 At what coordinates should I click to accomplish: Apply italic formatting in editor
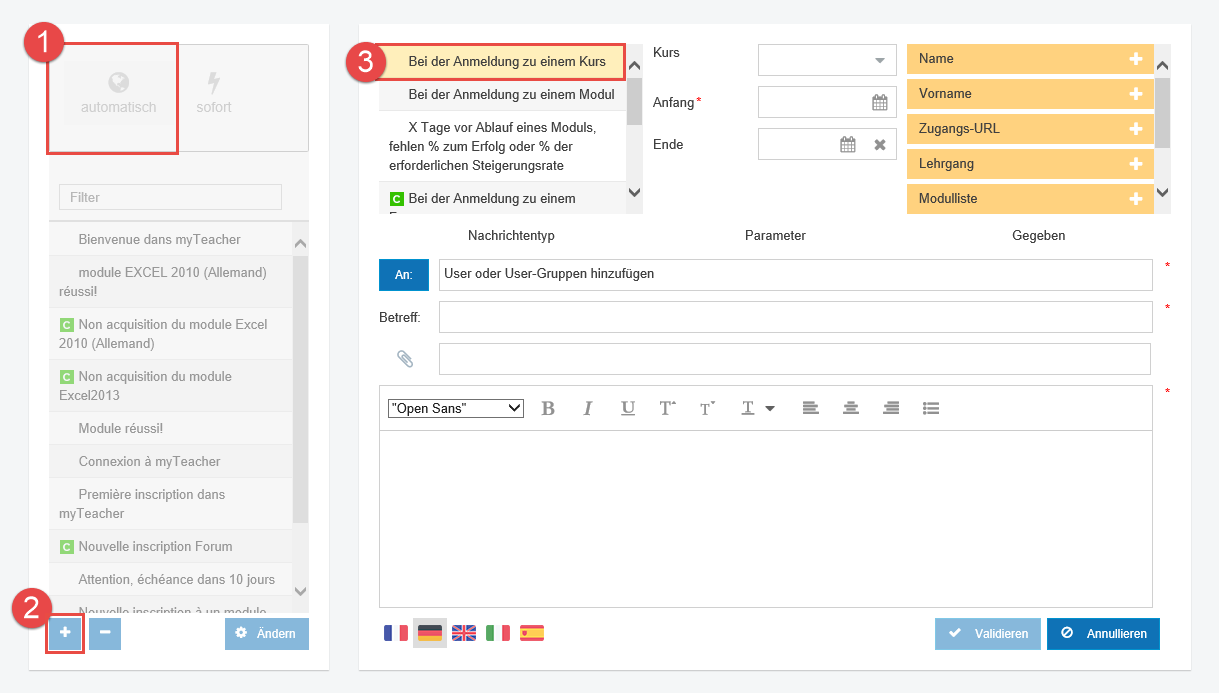tap(588, 408)
